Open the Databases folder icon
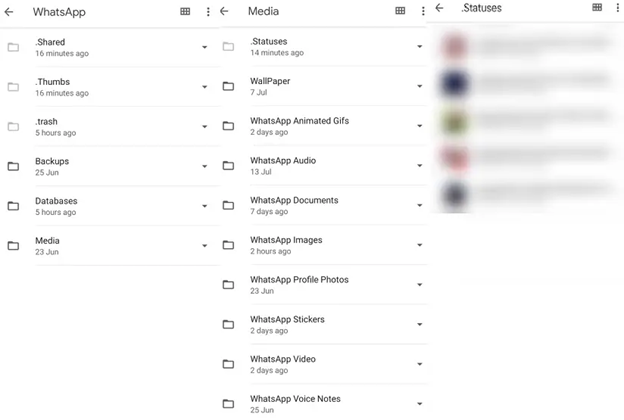This screenshot has height=420, width=624. pos(13,206)
